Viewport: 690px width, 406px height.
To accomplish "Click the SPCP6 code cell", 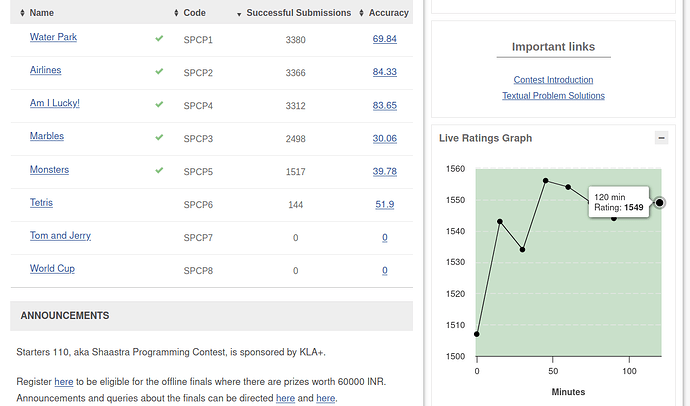I will pyautogui.click(x=198, y=205).
